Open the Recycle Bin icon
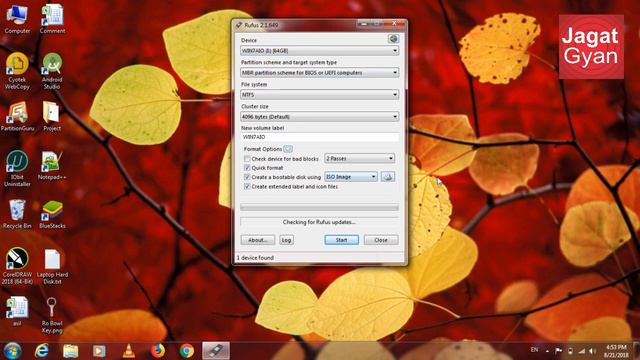 pos(17,214)
